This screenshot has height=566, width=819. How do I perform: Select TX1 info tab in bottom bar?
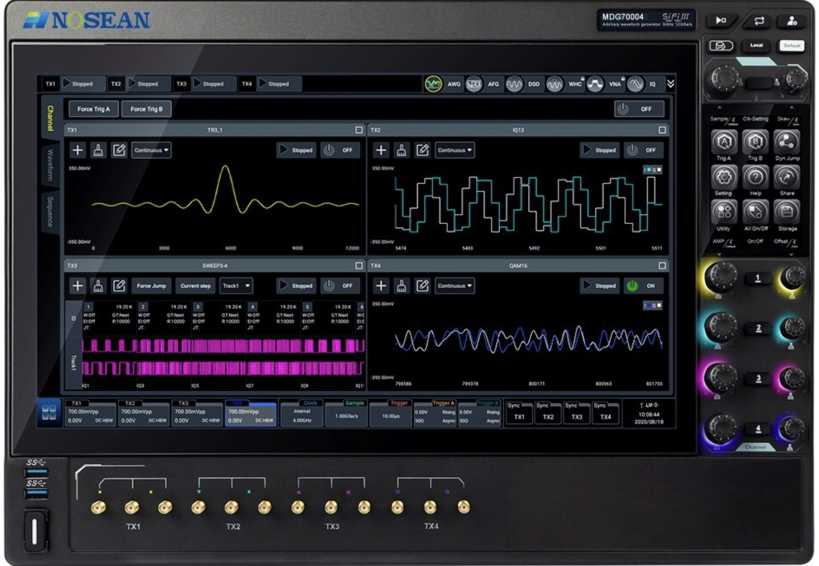click(x=90, y=414)
